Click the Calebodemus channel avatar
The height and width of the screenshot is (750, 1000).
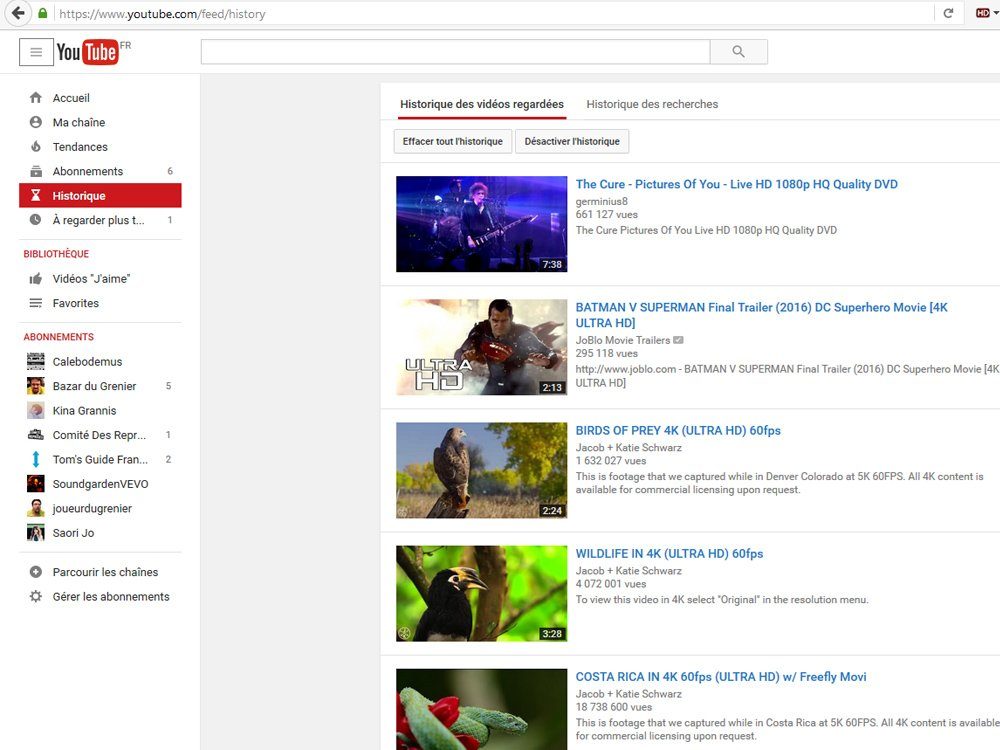point(36,361)
